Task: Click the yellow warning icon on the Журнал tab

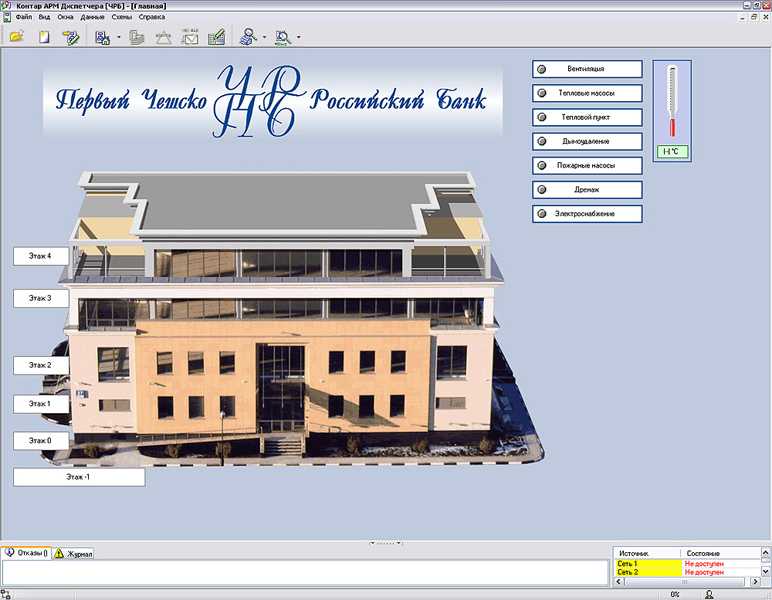Action: (x=59, y=554)
